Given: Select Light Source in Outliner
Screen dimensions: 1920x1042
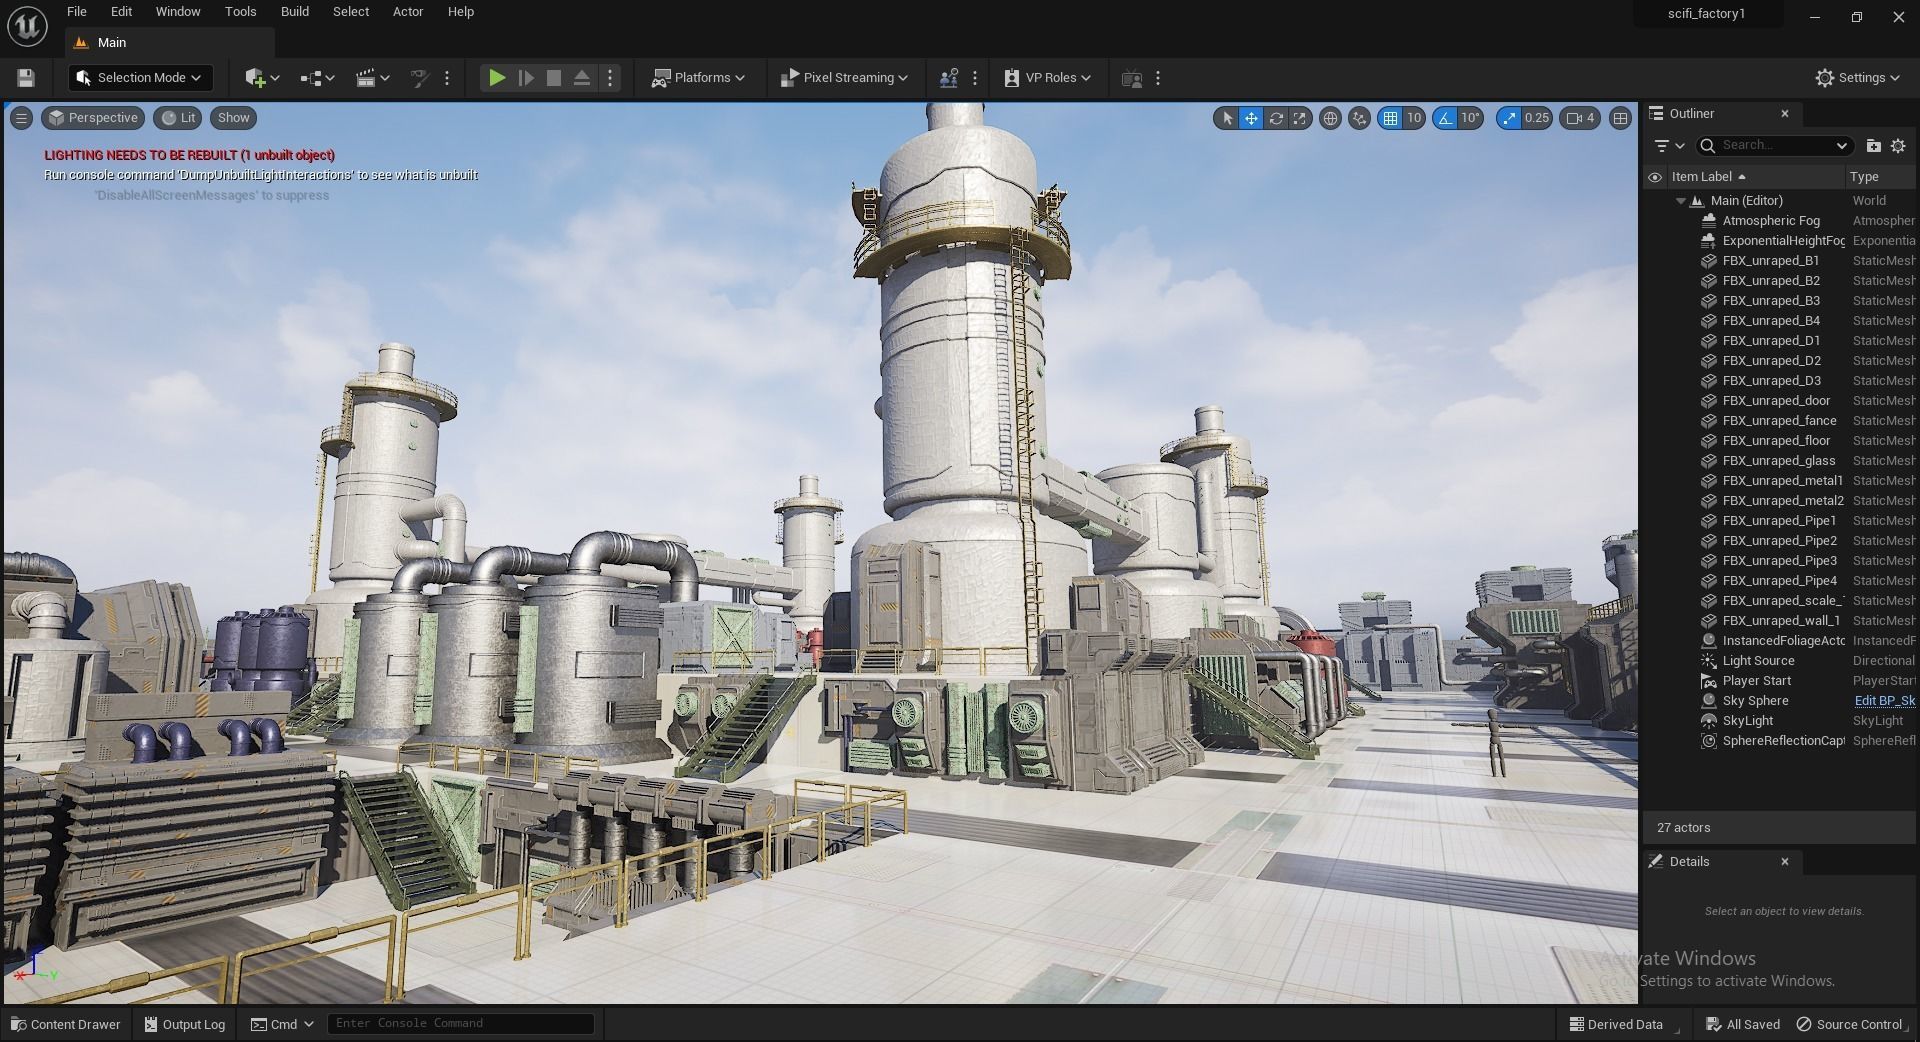Looking at the screenshot, I should [x=1780, y=661].
